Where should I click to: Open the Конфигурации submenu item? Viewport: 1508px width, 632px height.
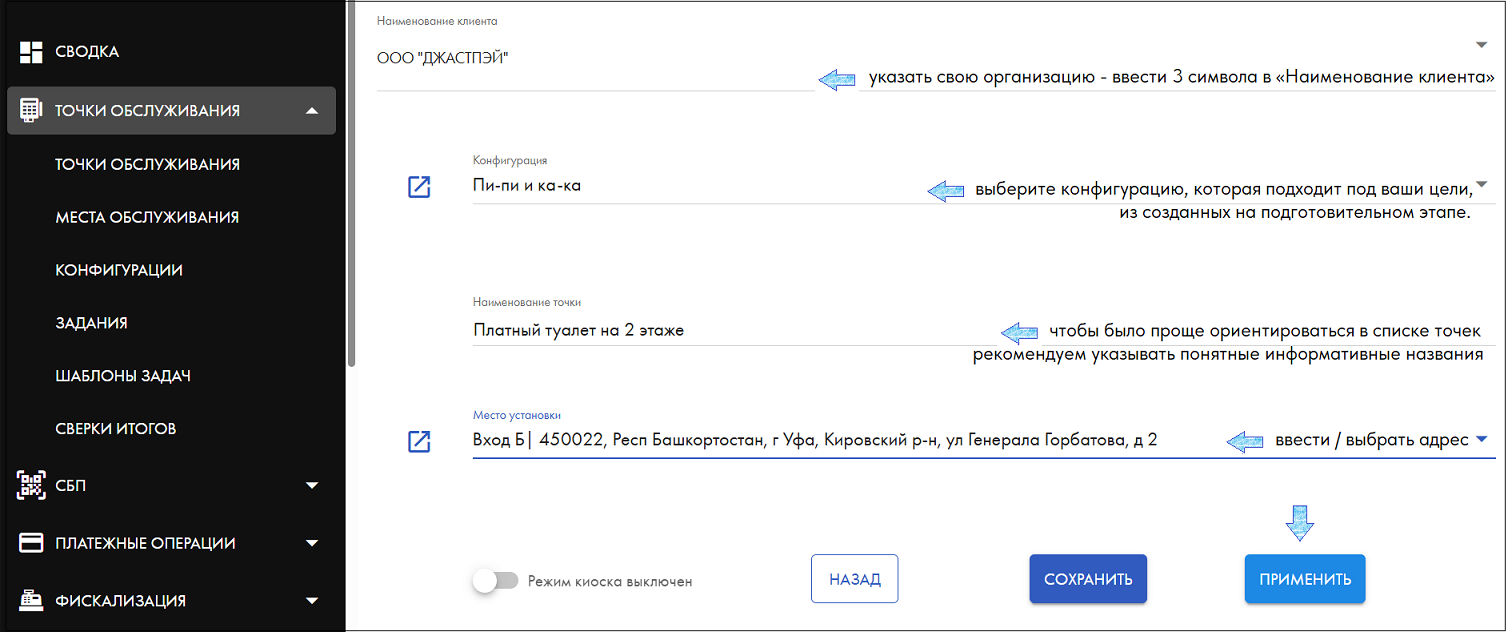tap(119, 270)
